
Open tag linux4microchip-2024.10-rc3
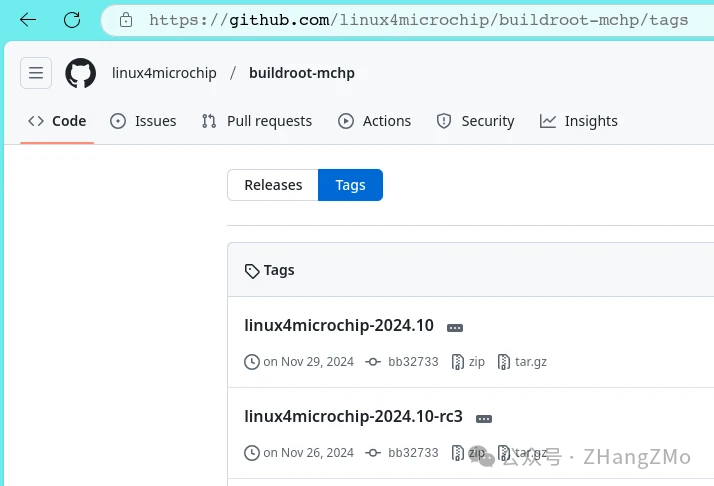(x=353, y=417)
